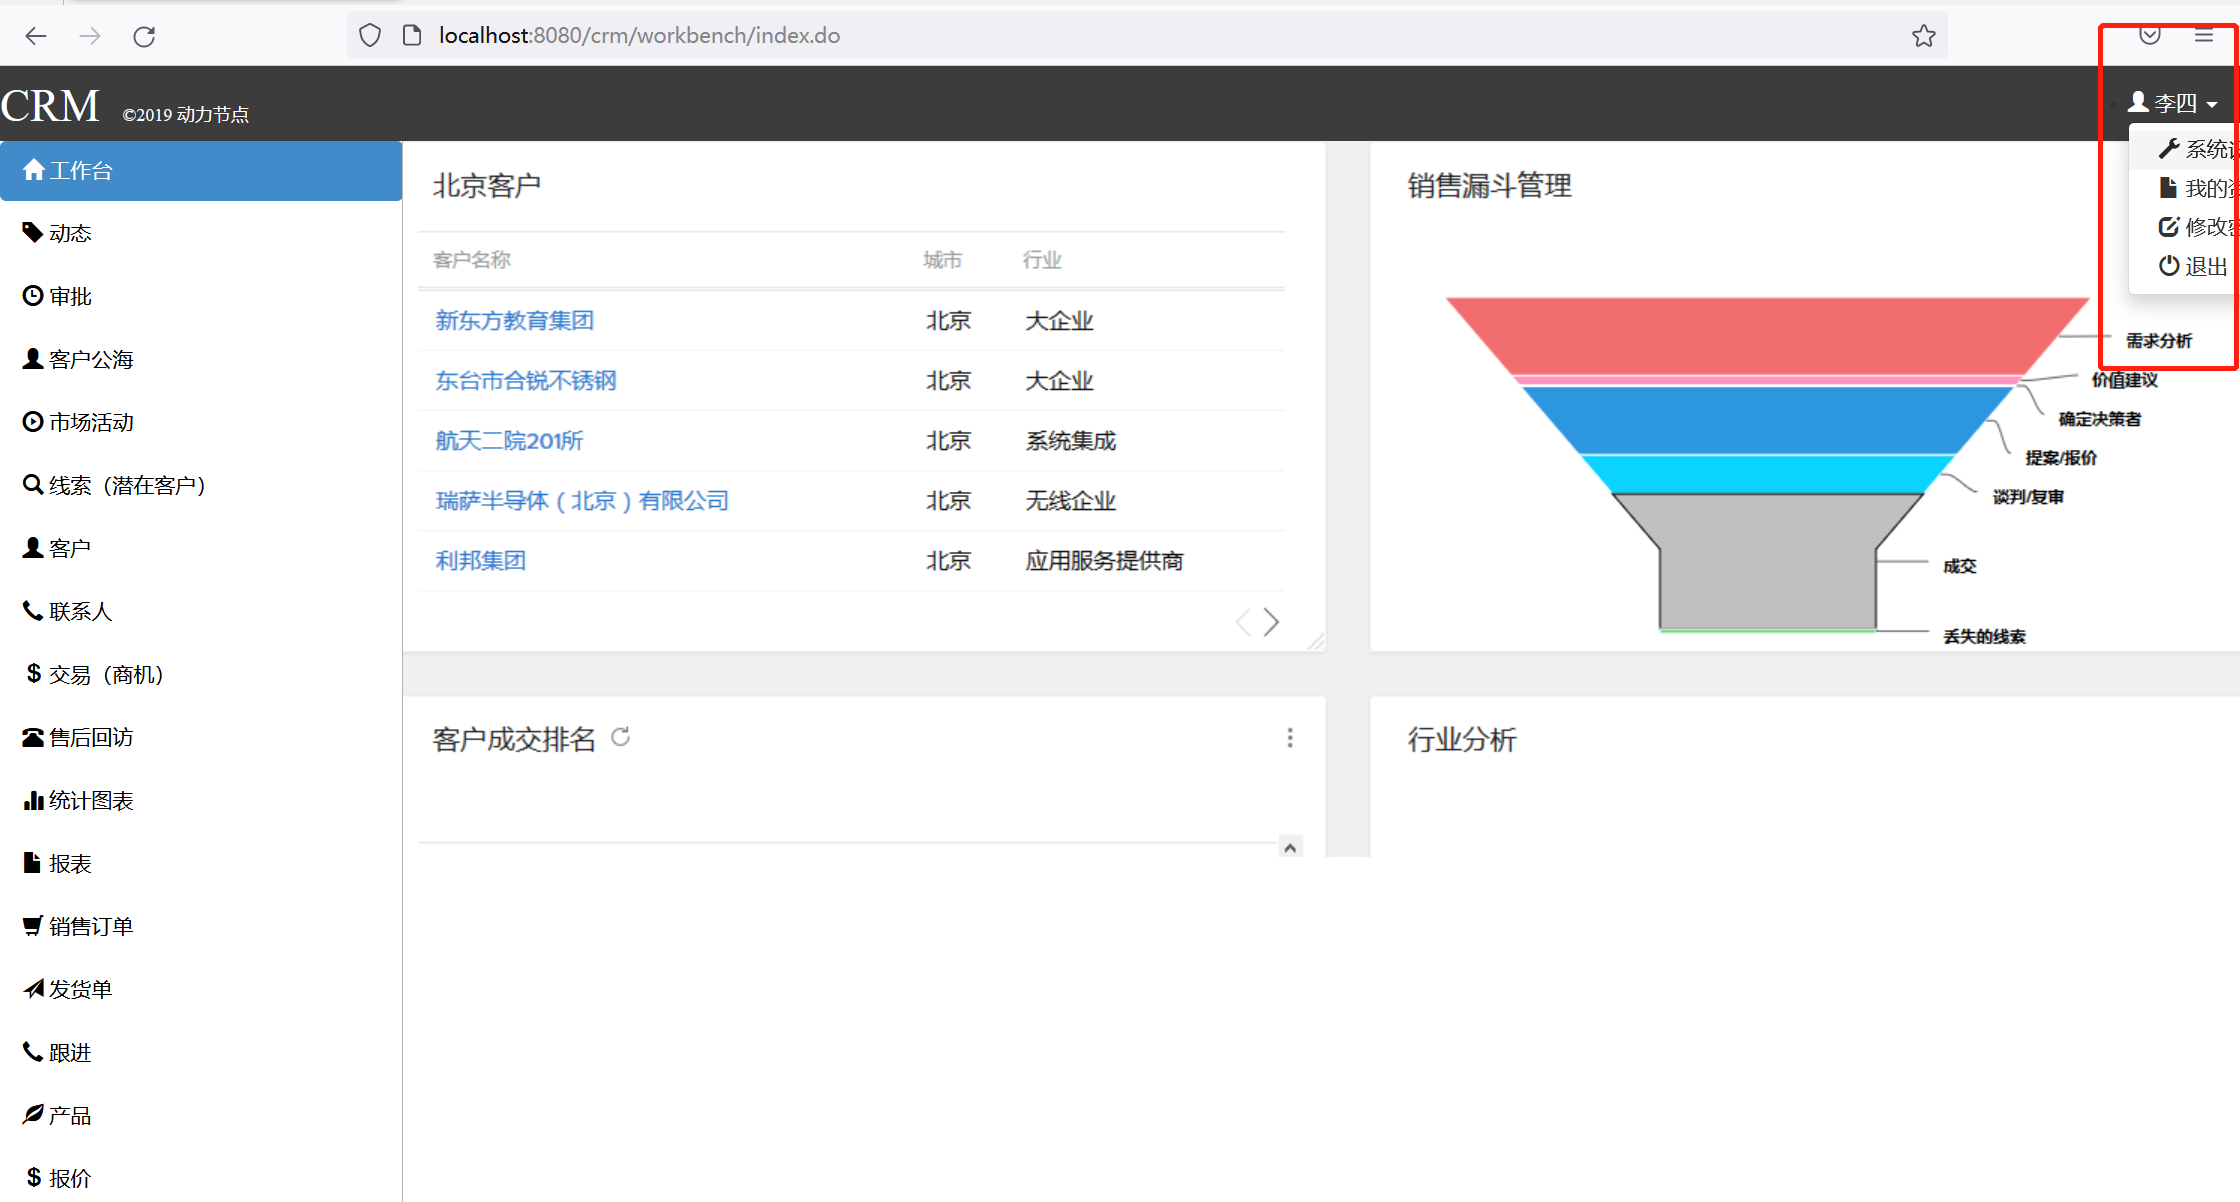The image size is (2240, 1202).
Task: Collapse the panel with the up chevron
Action: pyautogui.click(x=1290, y=848)
